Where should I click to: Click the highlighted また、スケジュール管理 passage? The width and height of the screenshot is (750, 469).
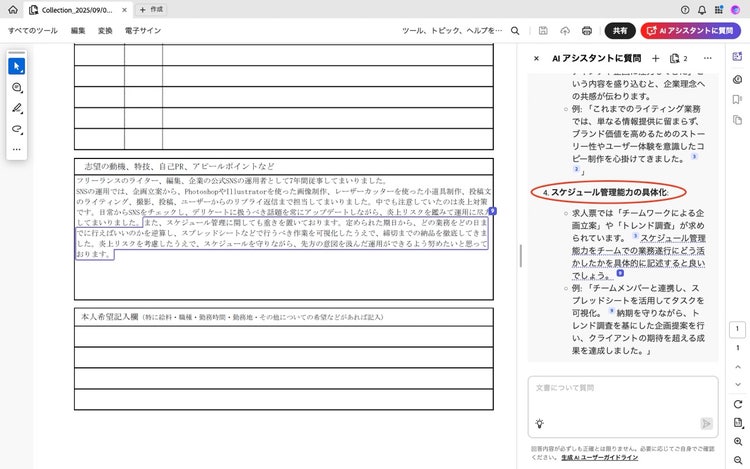[282, 238]
